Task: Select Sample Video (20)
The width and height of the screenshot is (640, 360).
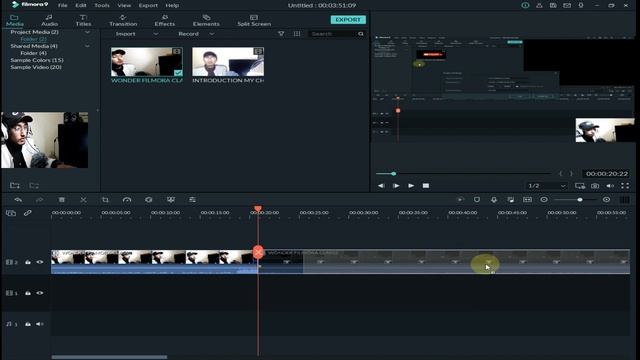Action: (36, 67)
